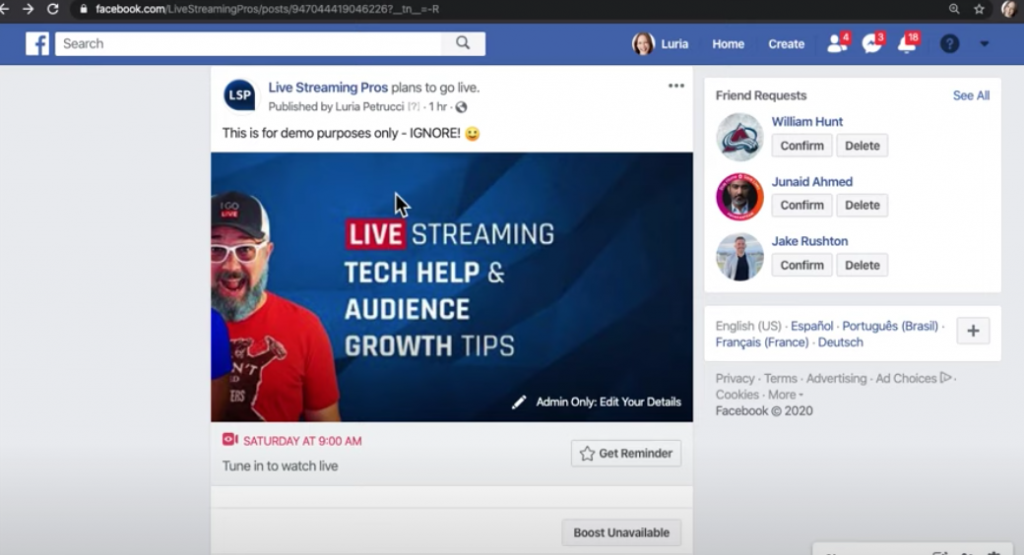Screen dimensions: 1024x555
Task: Switch language to Português (Brasil)
Action: point(890,326)
